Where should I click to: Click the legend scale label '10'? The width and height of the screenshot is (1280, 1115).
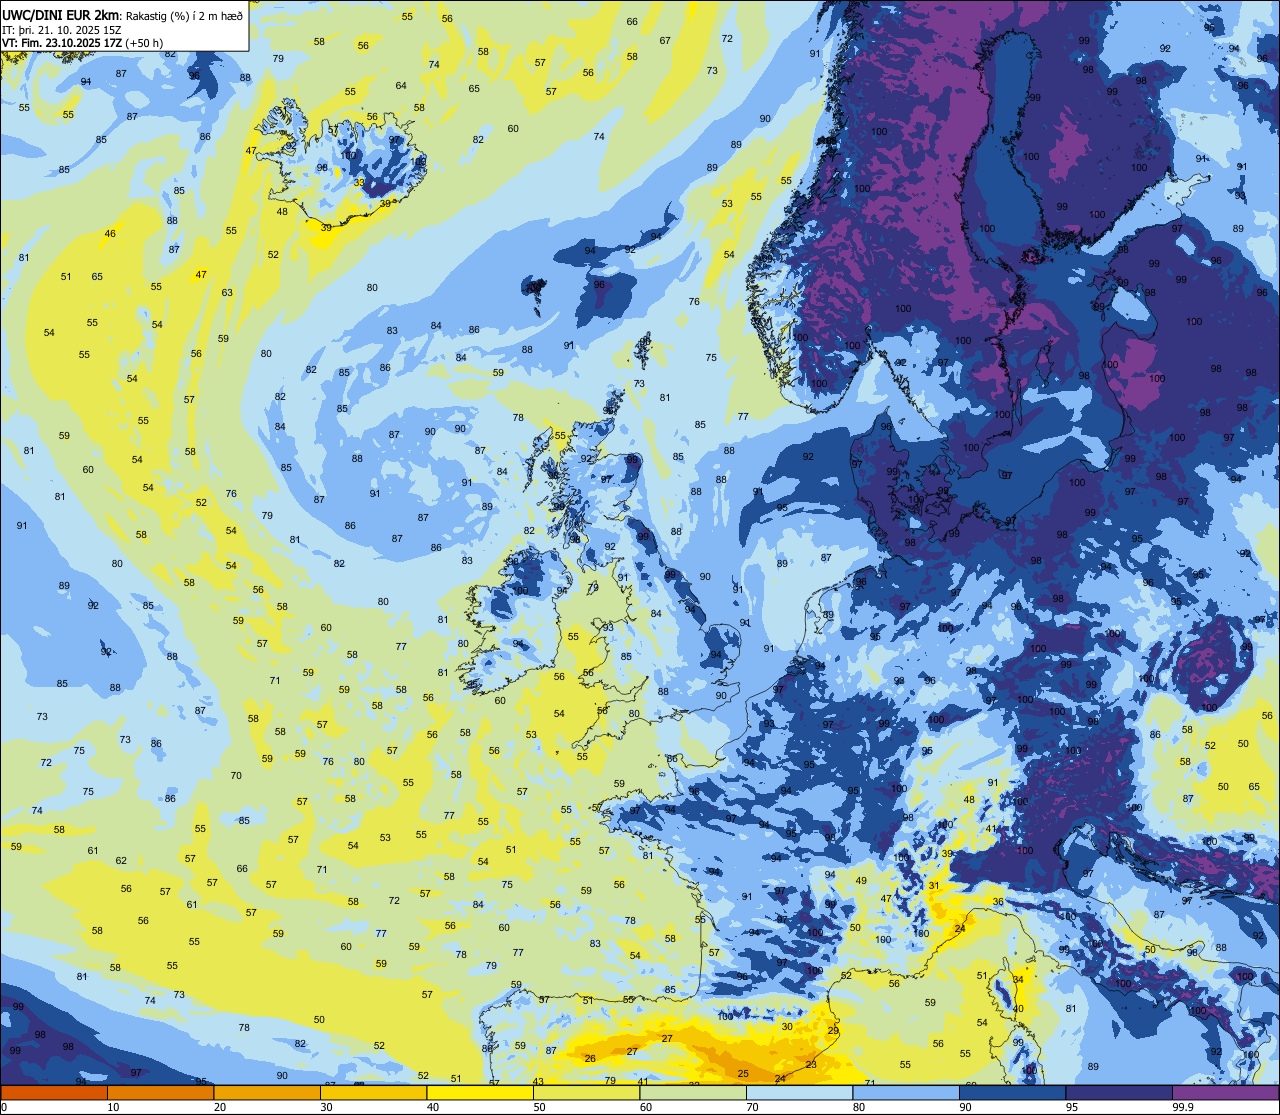coord(113,1107)
